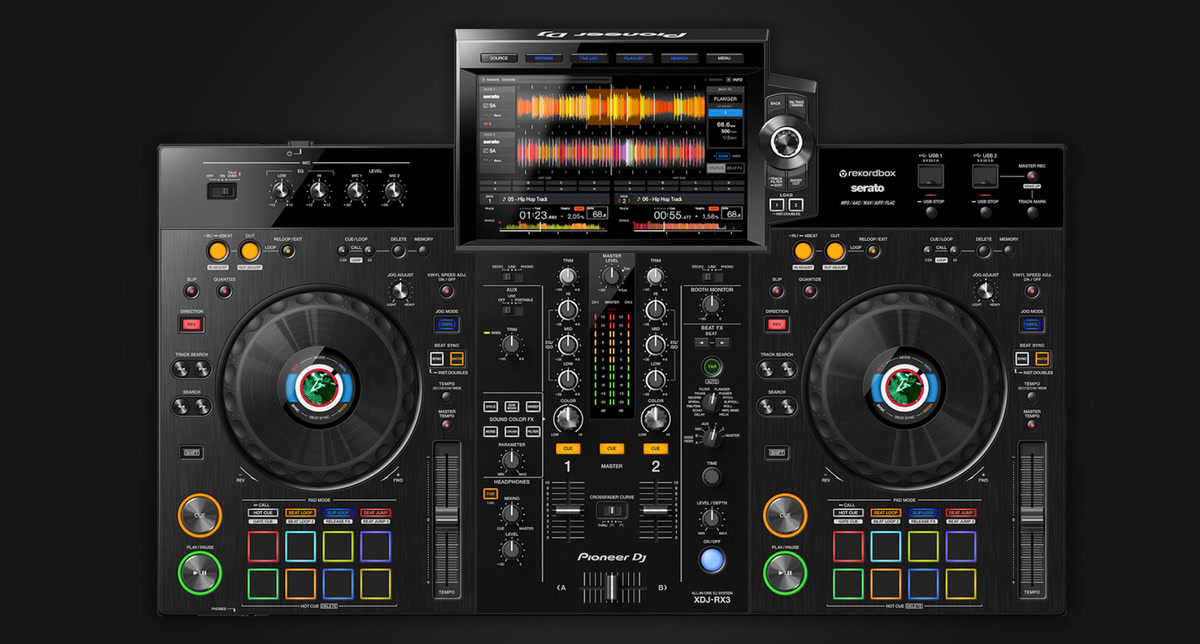The height and width of the screenshot is (644, 1200).
Task: Open the SOURCE tab on the screen
Action: [498, 58]
